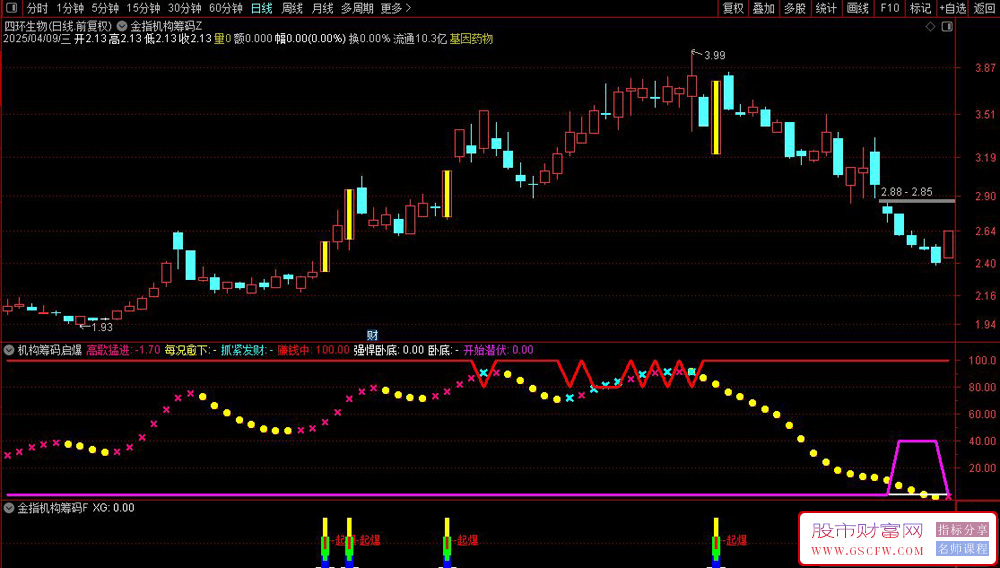The width and height of the screenshot is (1000, 568).
Task: Select the 日线 daily period tab
Action: point(261,8)
